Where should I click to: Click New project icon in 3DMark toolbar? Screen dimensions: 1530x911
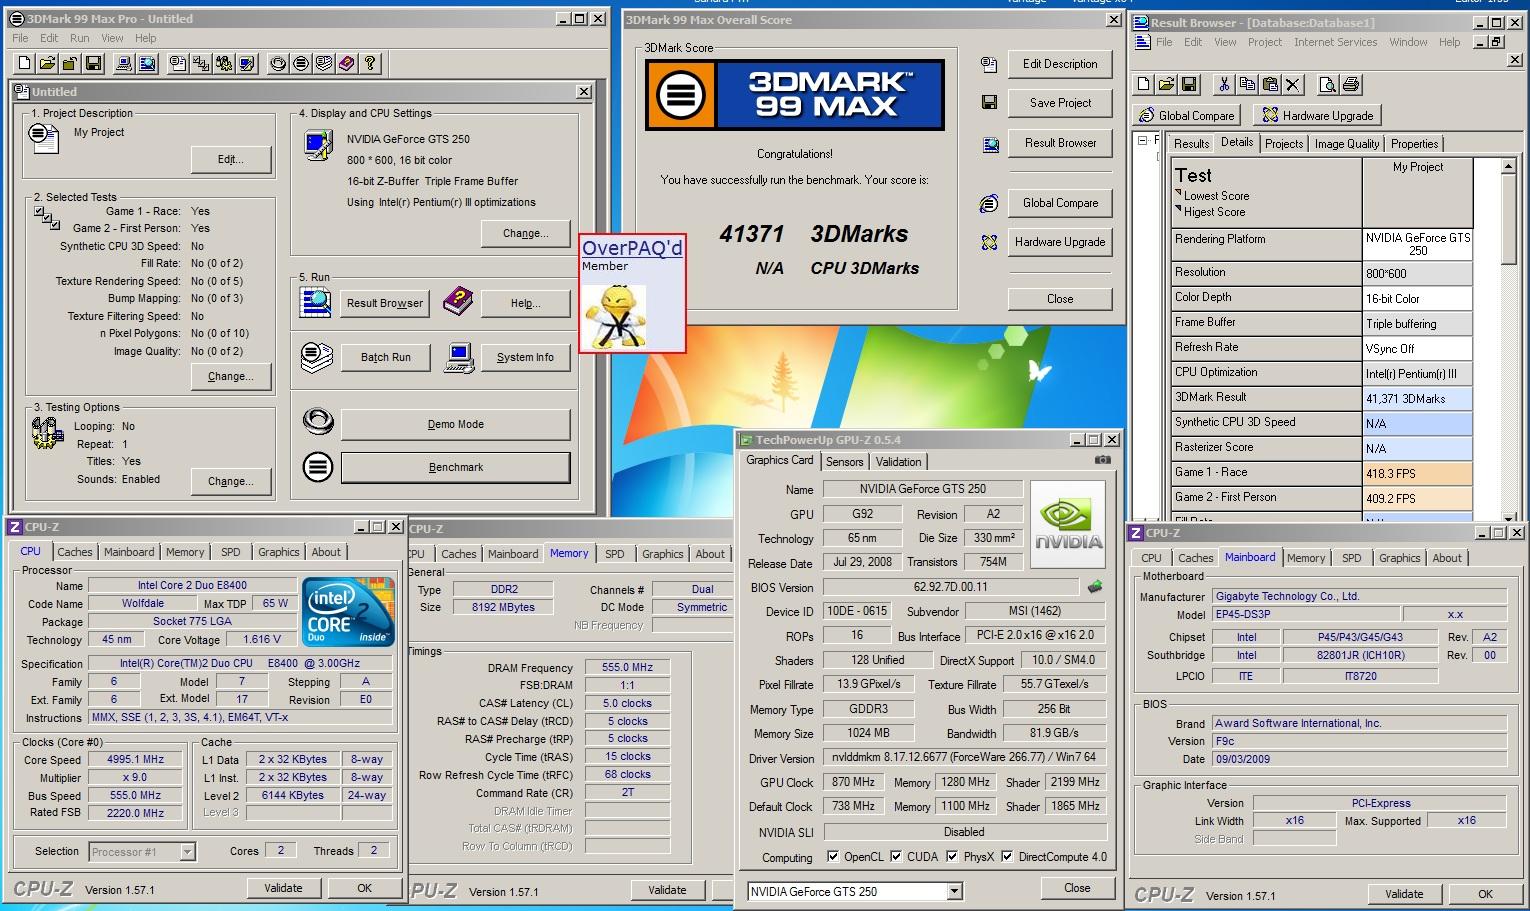(24, 64)
